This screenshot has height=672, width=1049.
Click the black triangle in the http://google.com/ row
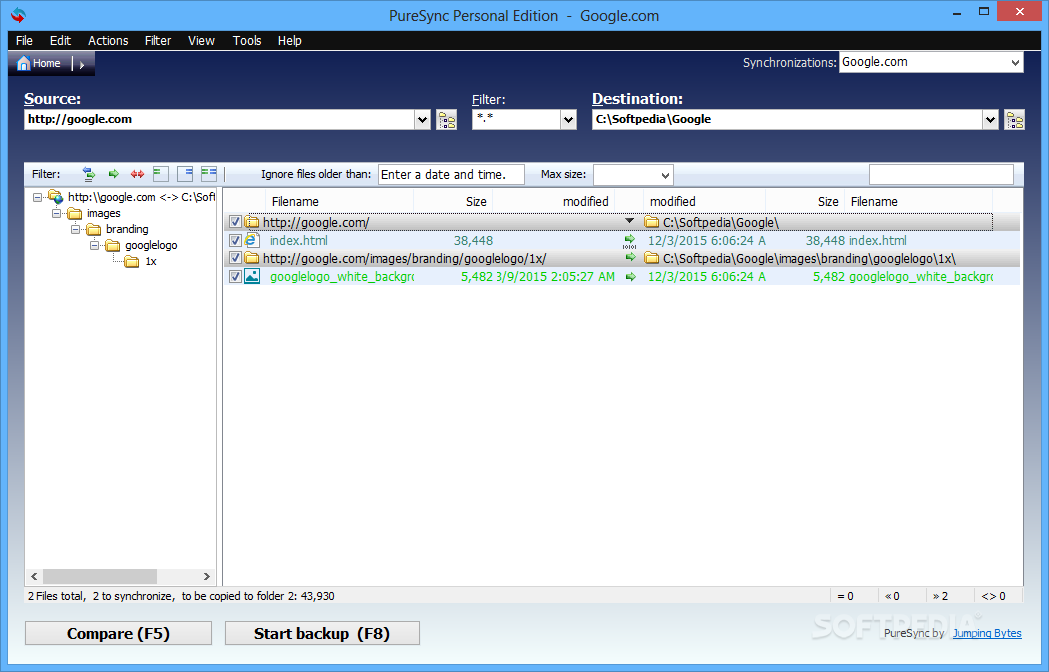(630, 221)
